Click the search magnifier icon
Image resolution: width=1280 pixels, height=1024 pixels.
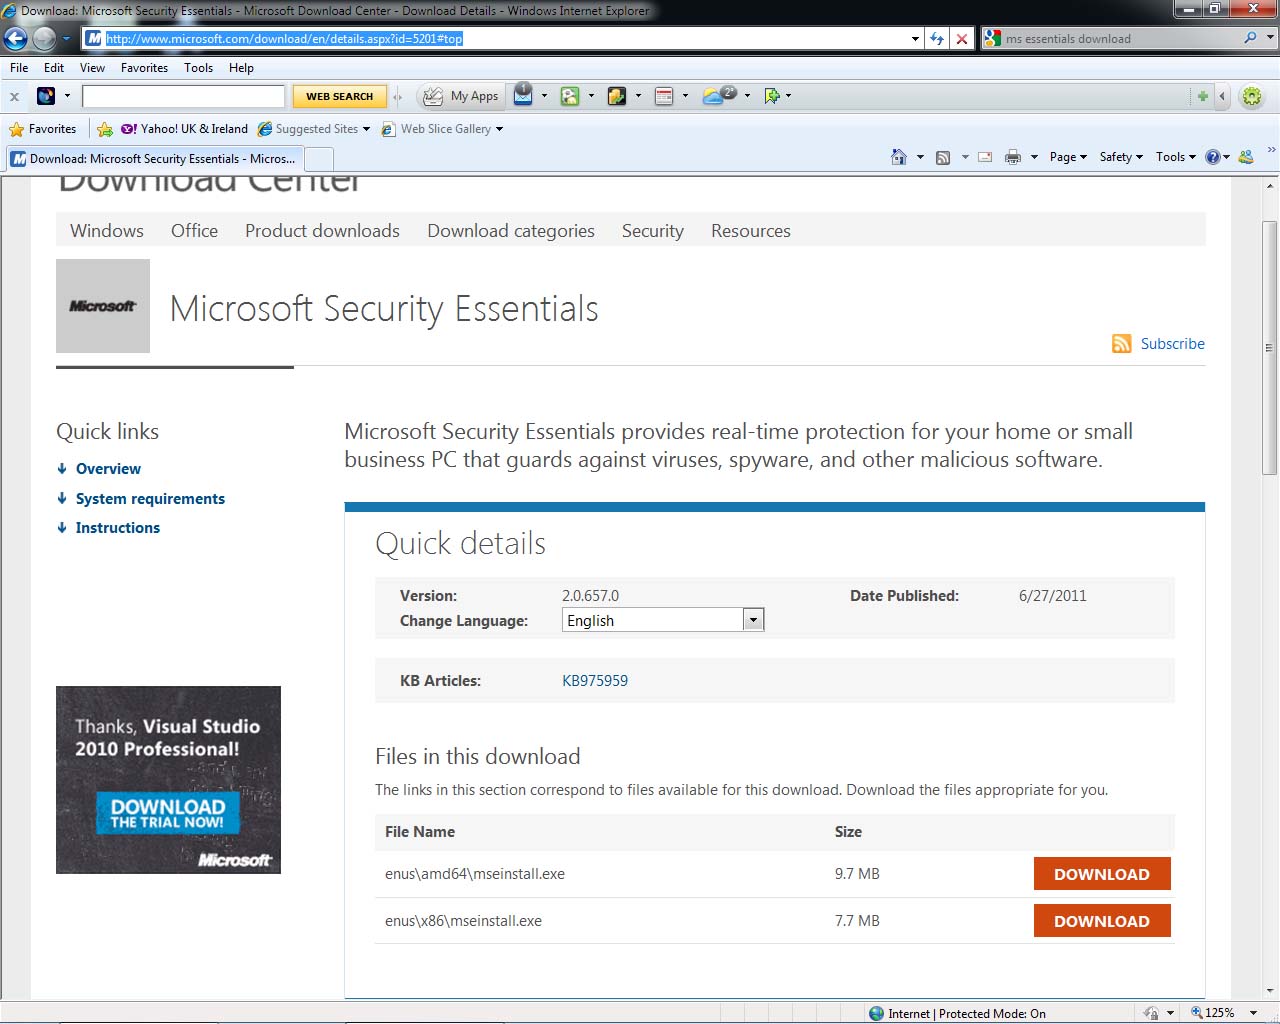(x=1250, y=38)
